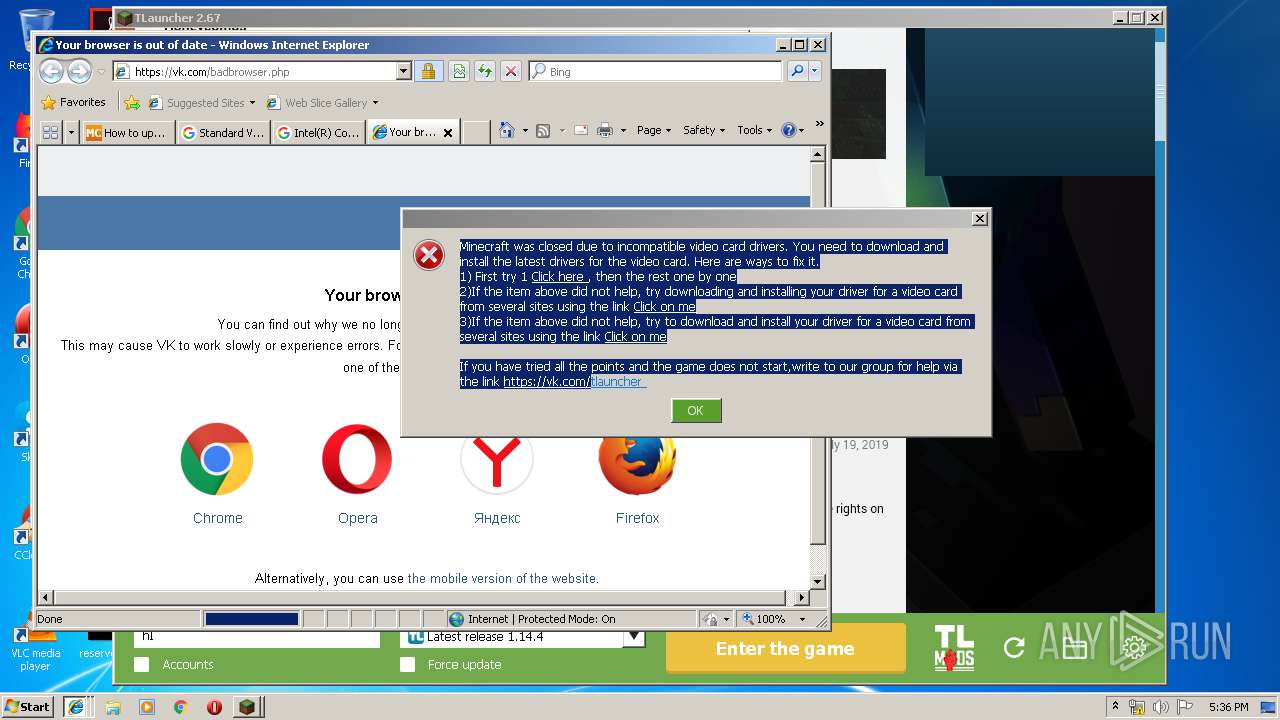Viewport: 1280px width, 720px height.
Task: Open the Help question mark menu
Action: (792, 130)
